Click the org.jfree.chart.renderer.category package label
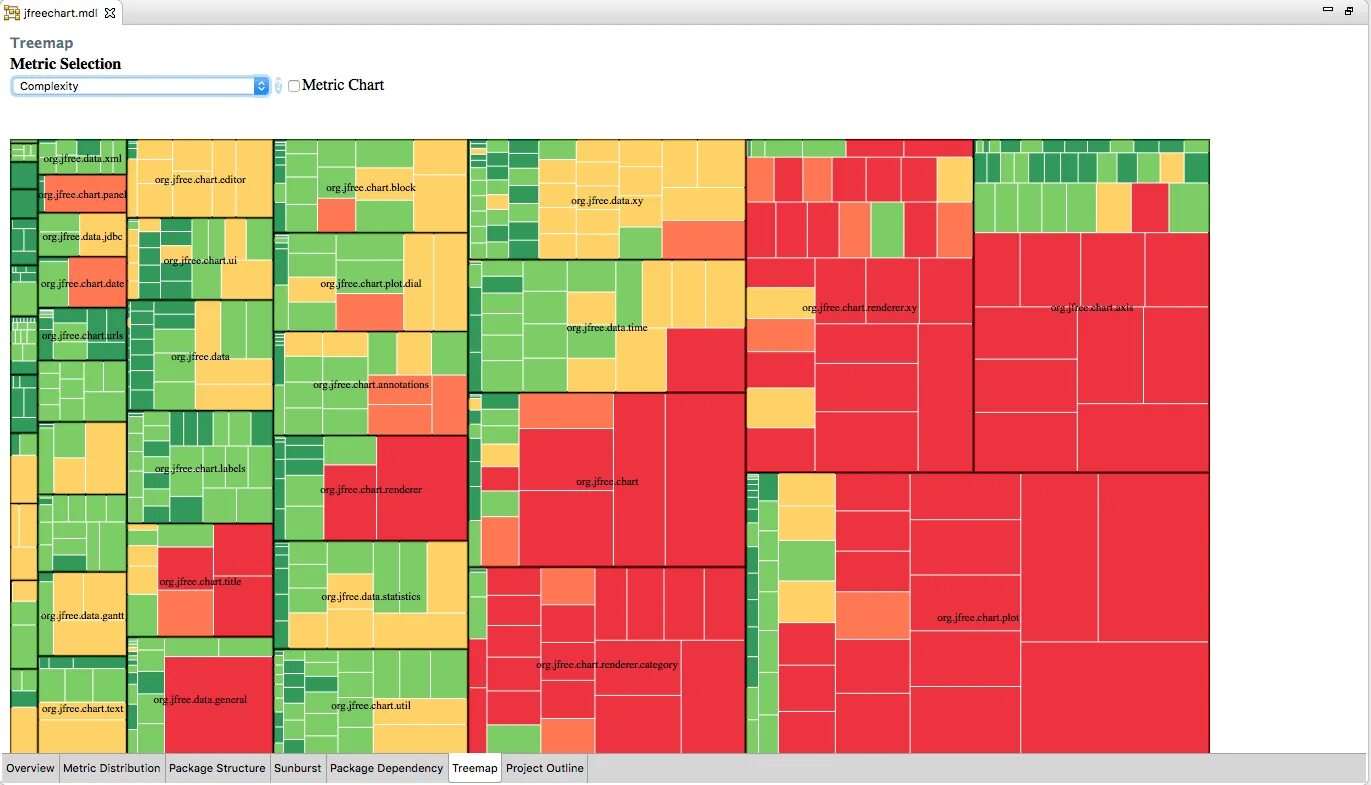This screenshot has width=1371, height=785. [x=607, y=664]
